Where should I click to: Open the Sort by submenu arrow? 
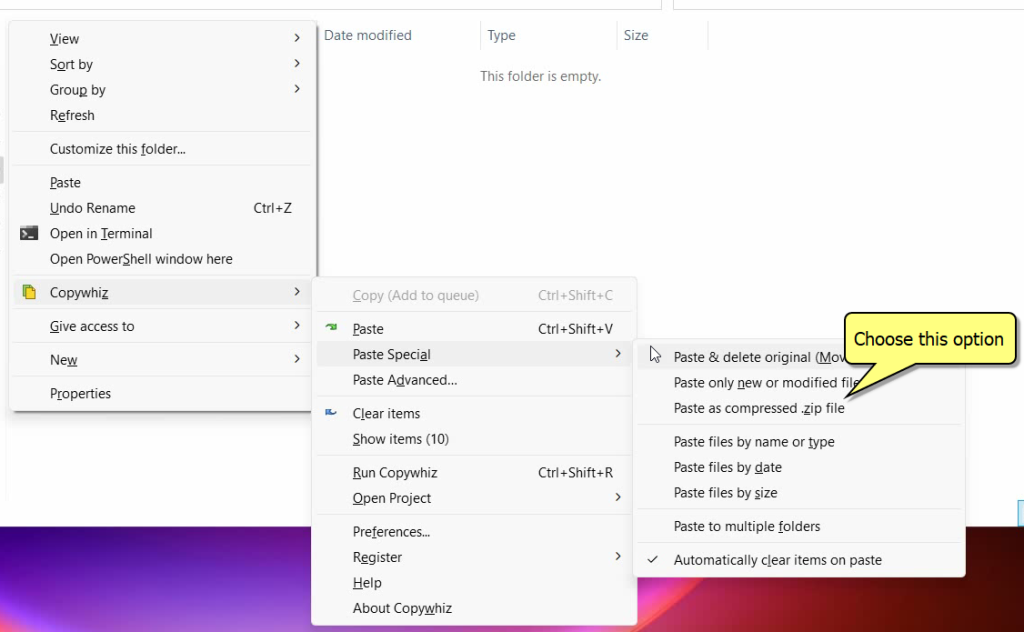point(297,64)
